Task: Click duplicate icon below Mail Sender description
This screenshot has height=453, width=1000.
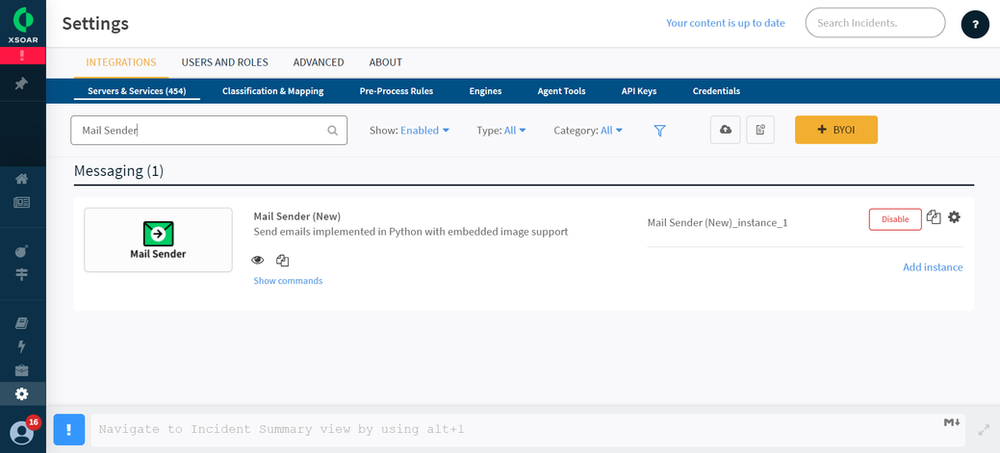Action: (283, 260)
